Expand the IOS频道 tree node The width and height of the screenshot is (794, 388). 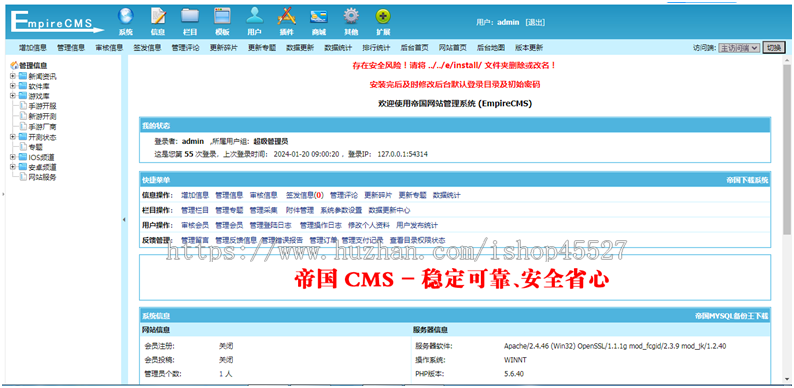(13, 158)
